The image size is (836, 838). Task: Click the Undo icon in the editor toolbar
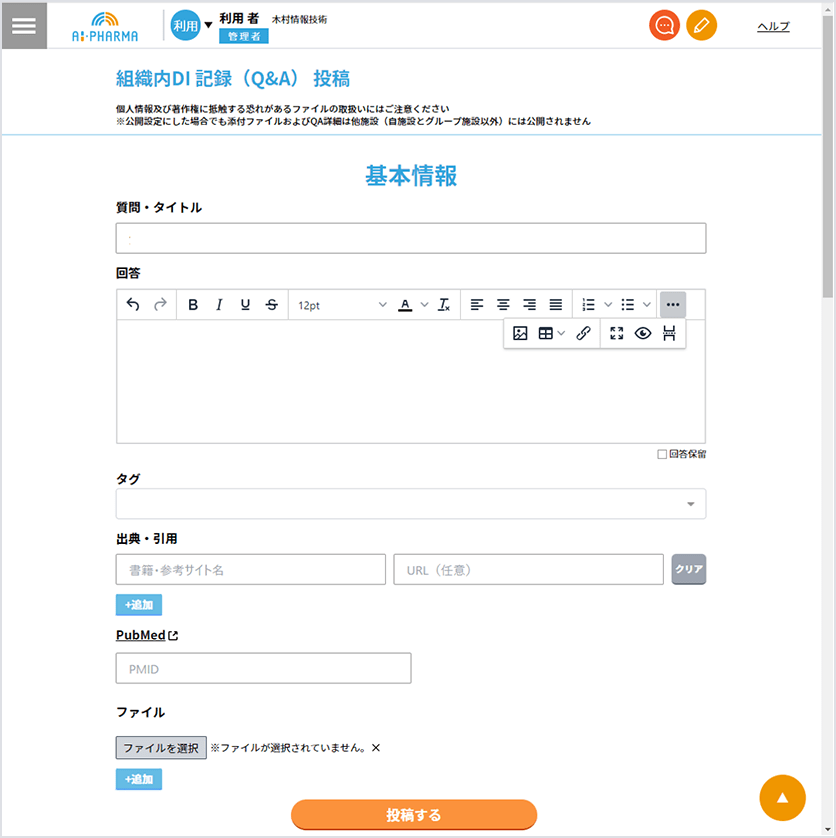click(x=132, y=304)
